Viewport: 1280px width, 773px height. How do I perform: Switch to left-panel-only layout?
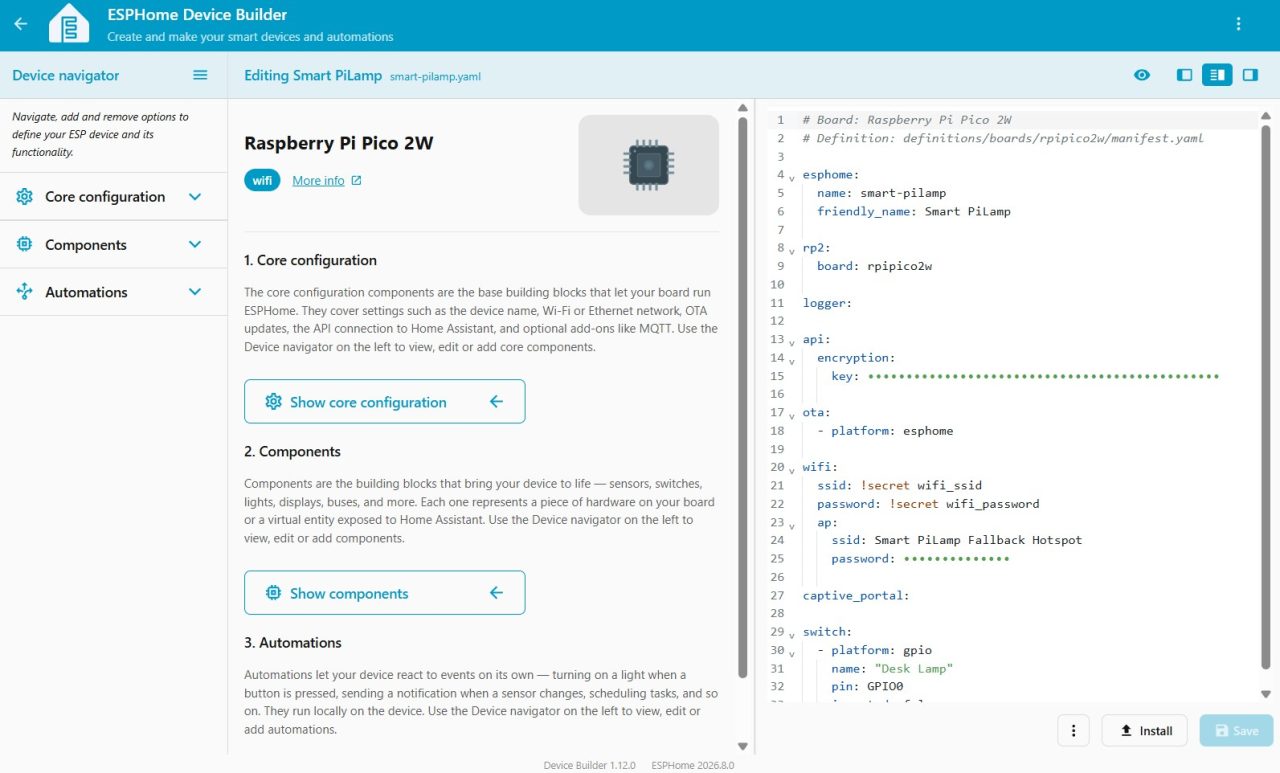[1185, 75]
